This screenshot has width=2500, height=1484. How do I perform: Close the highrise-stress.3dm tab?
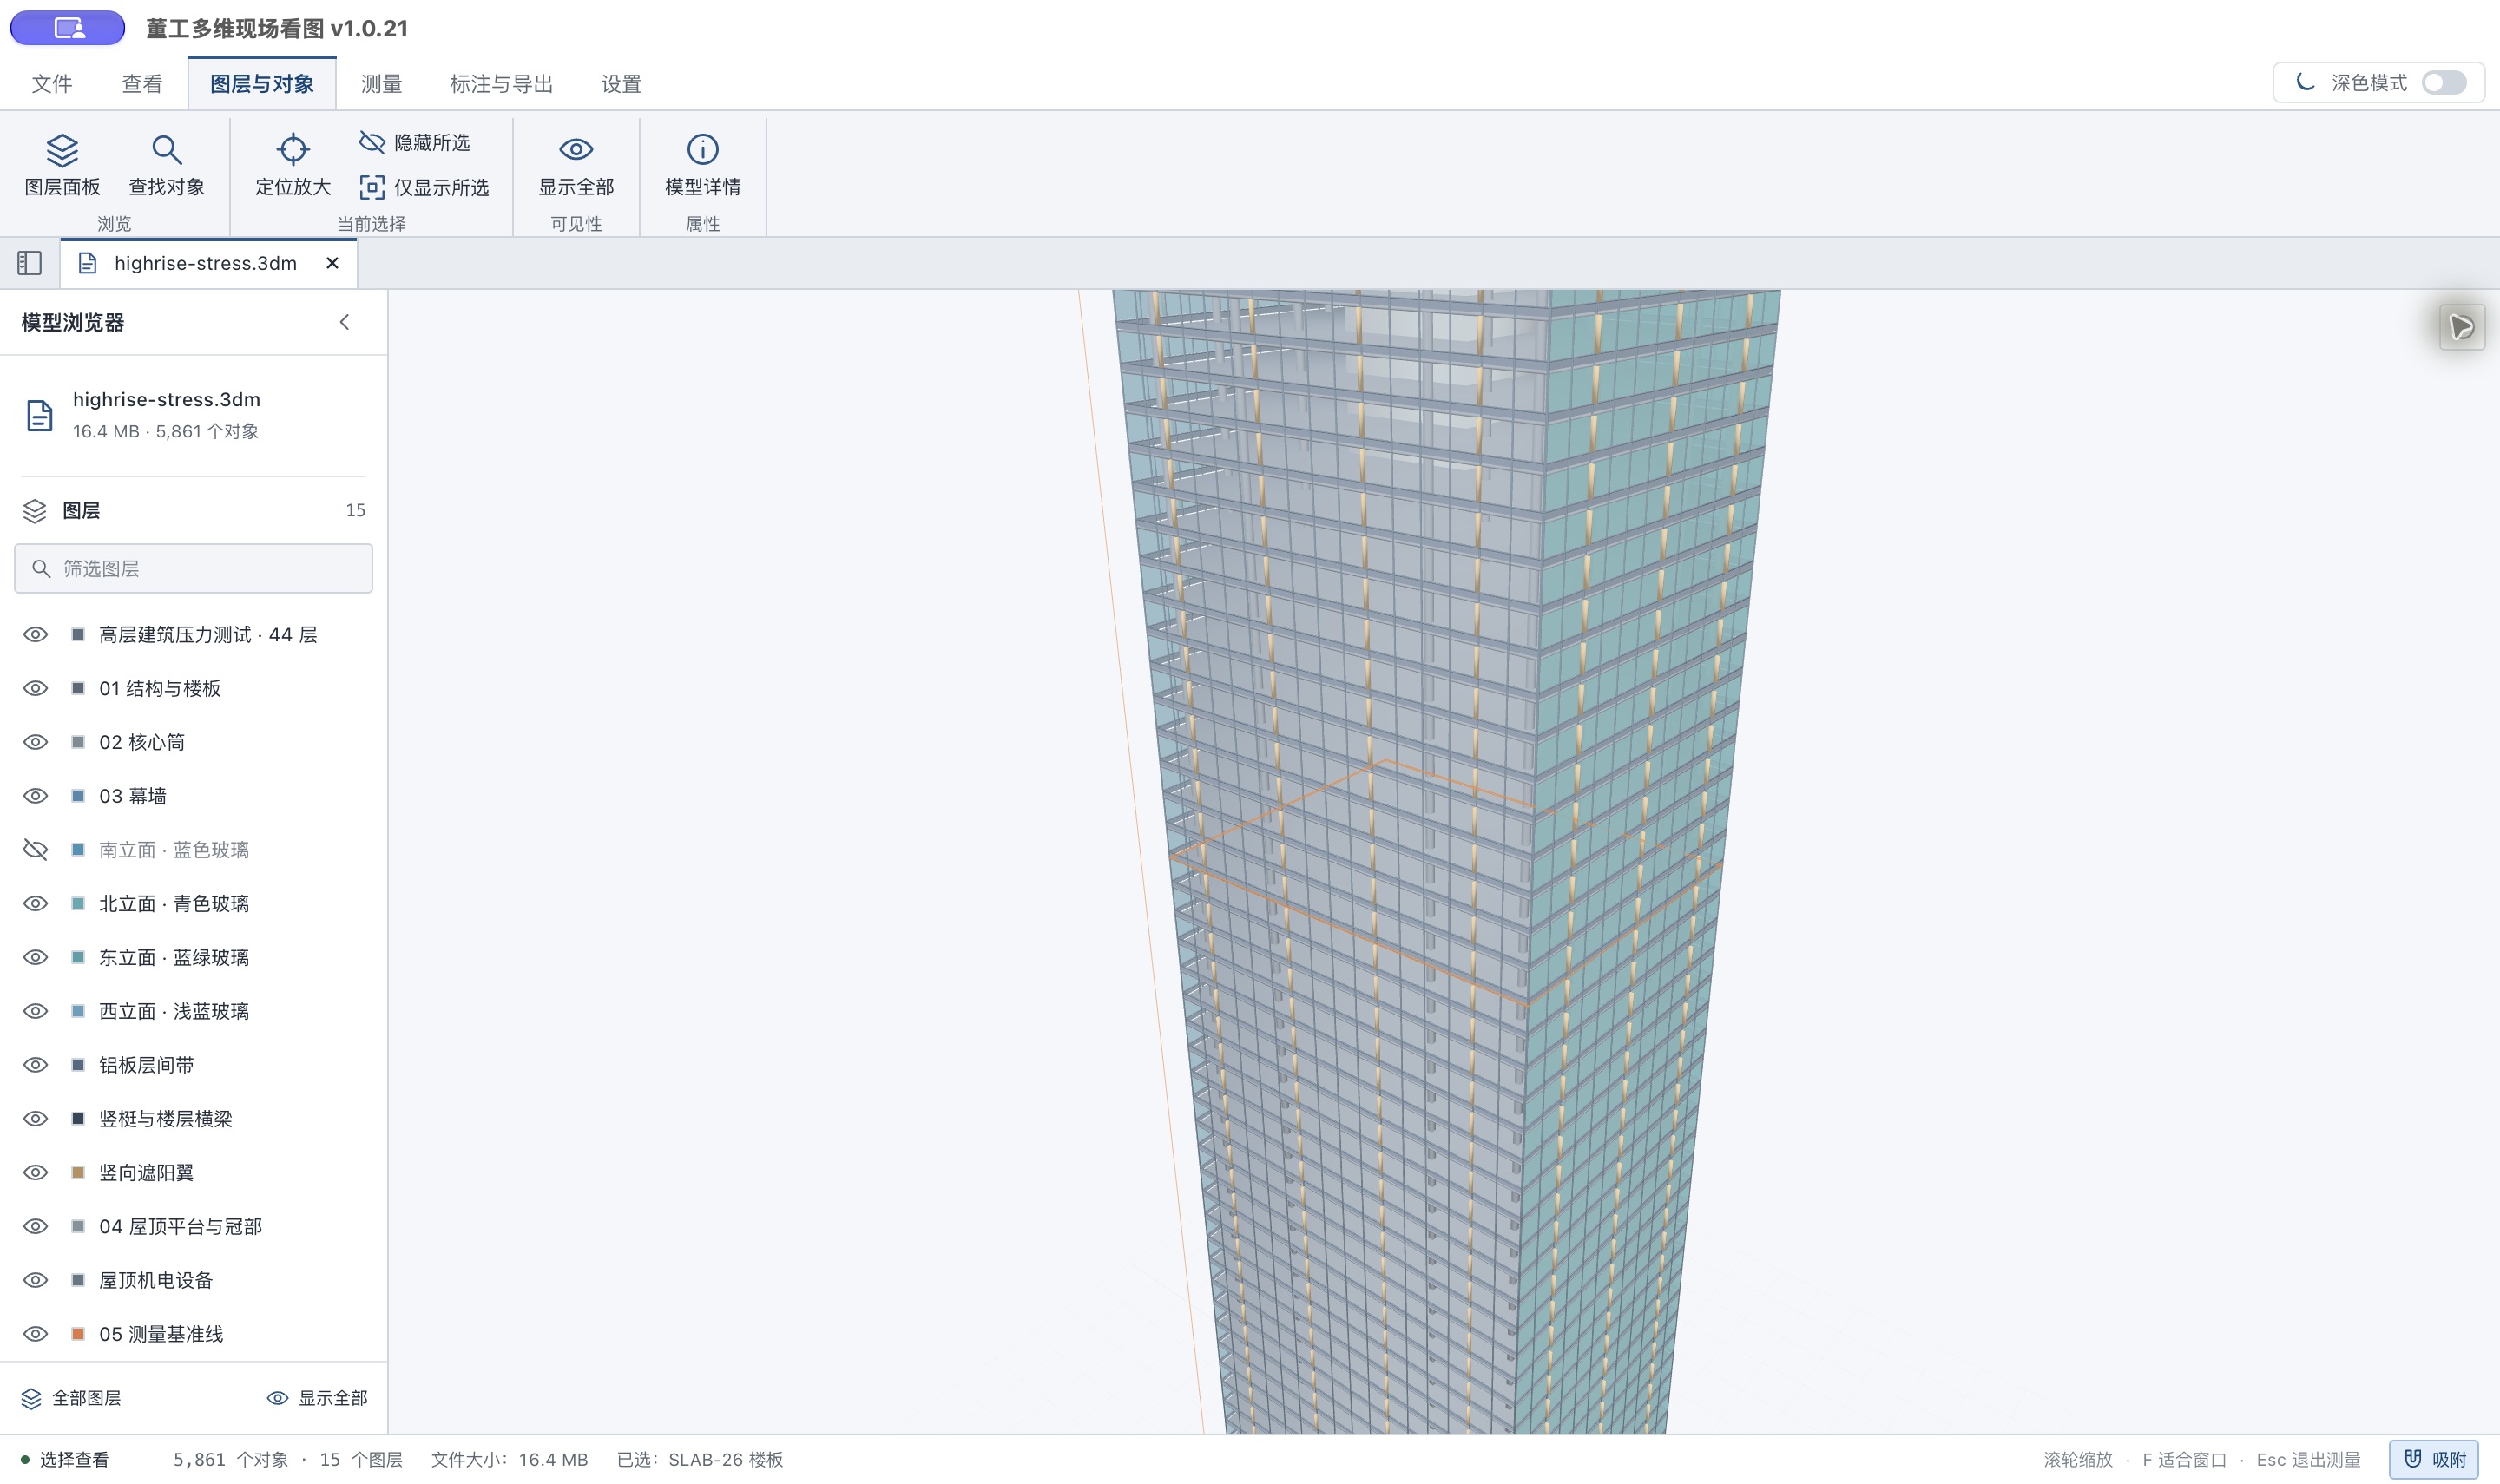coord(333,263)
